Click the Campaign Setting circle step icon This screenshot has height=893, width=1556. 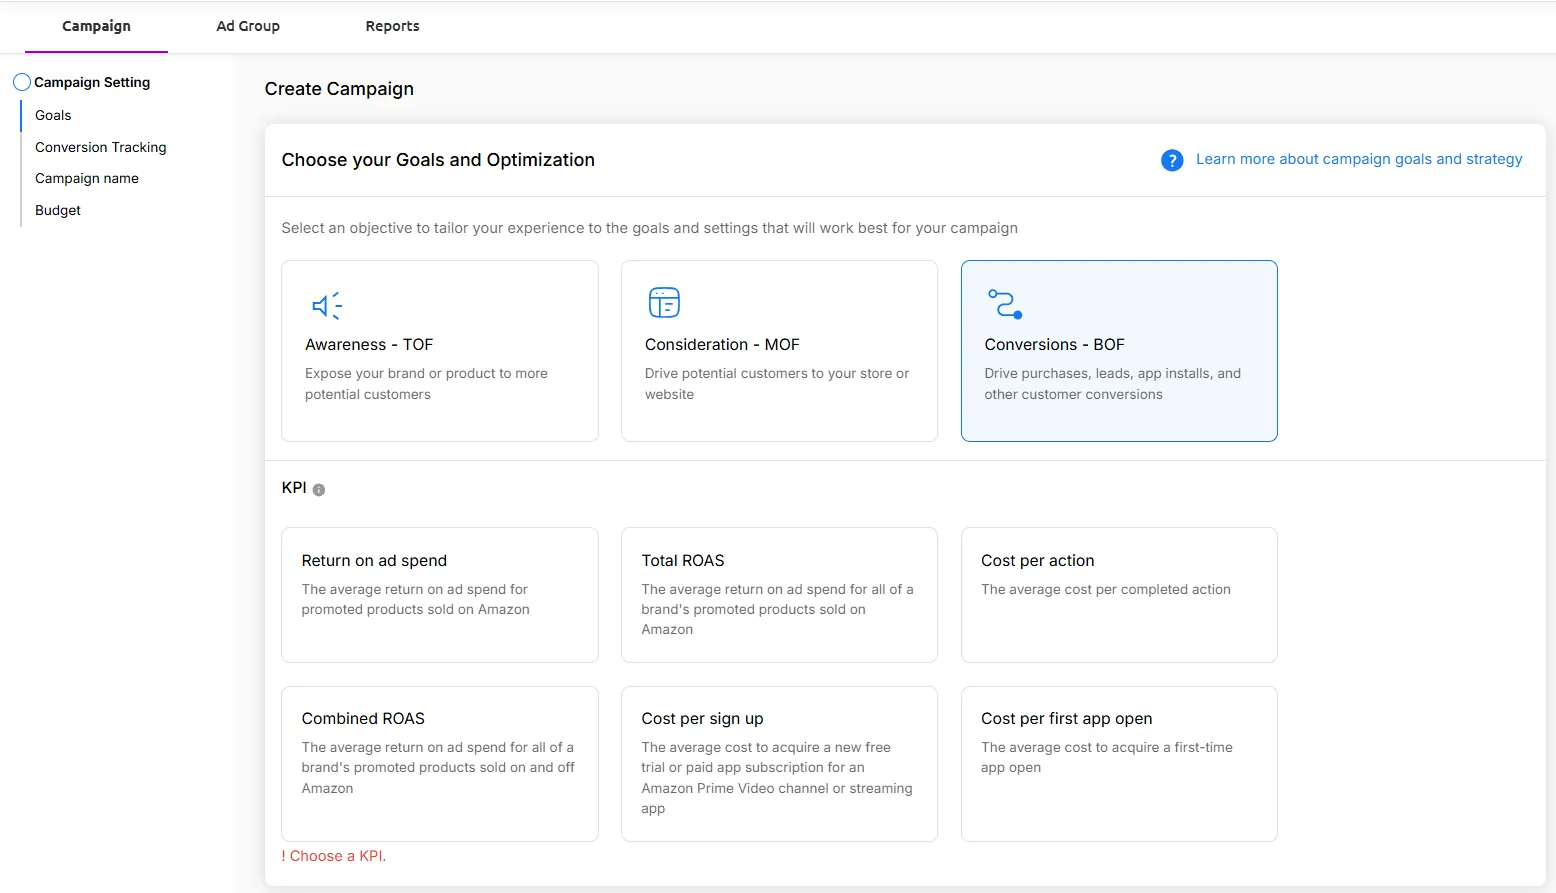tap(22, 82)
